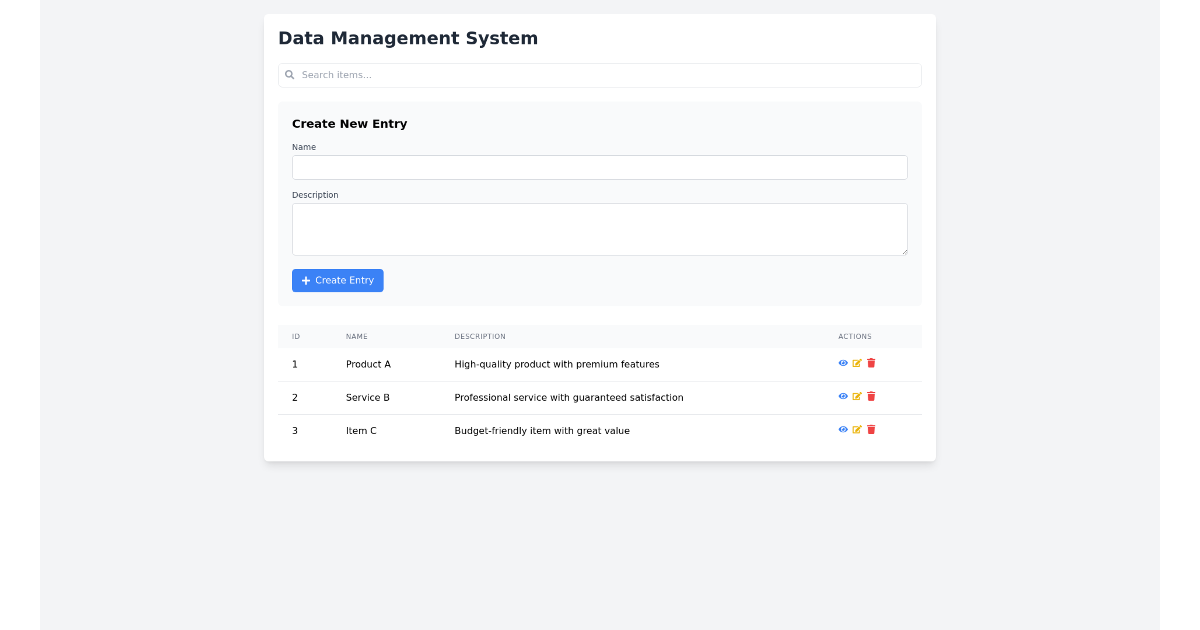Select the Service B name cell
The width and height of the screenshot is (1200, 630).
coord(368,398)
